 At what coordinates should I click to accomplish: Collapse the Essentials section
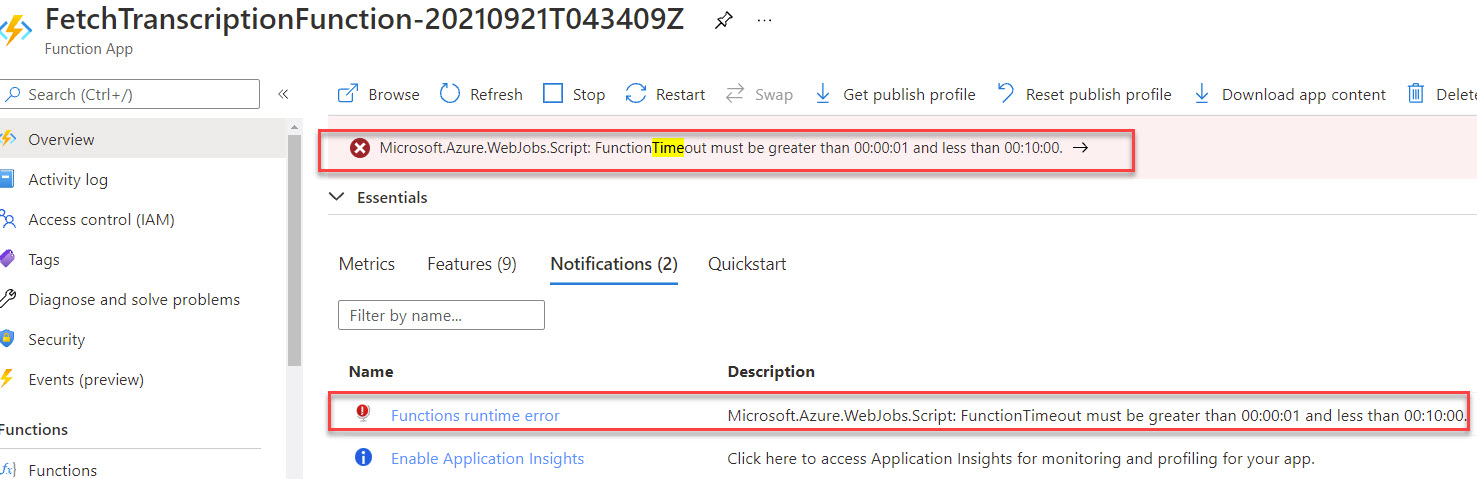337,197
